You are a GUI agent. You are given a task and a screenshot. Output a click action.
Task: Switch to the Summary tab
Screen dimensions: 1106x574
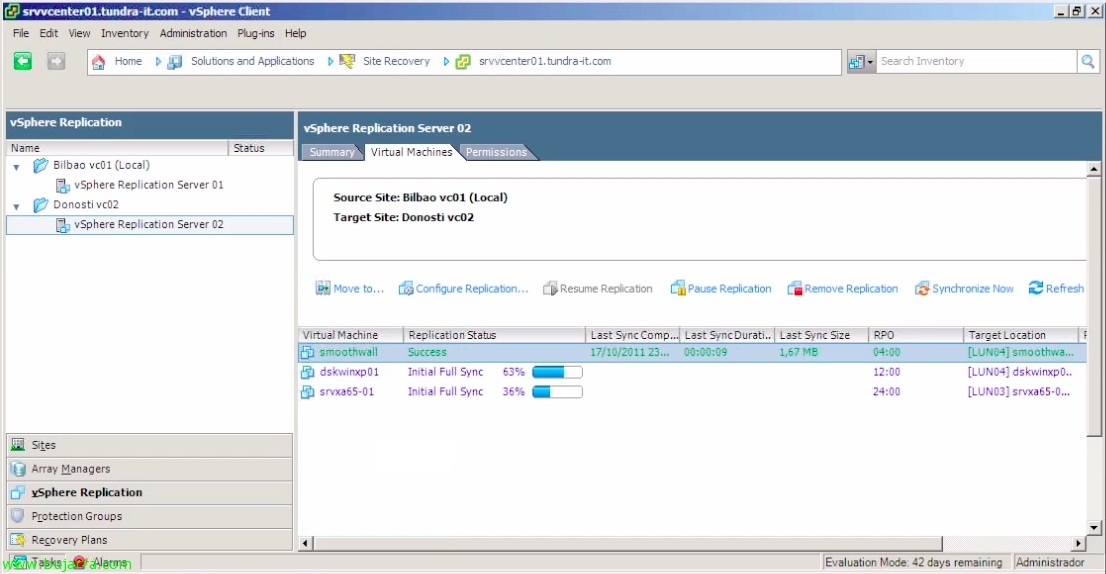(x=332, y=152)
